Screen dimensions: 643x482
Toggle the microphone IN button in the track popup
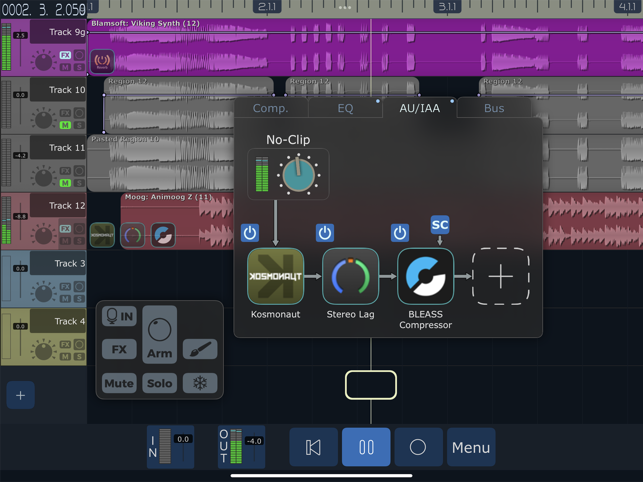coord(119,315)
